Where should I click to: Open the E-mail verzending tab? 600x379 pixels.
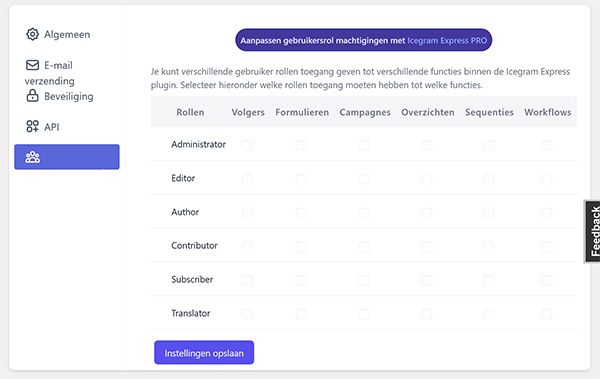tap(50, 73)
